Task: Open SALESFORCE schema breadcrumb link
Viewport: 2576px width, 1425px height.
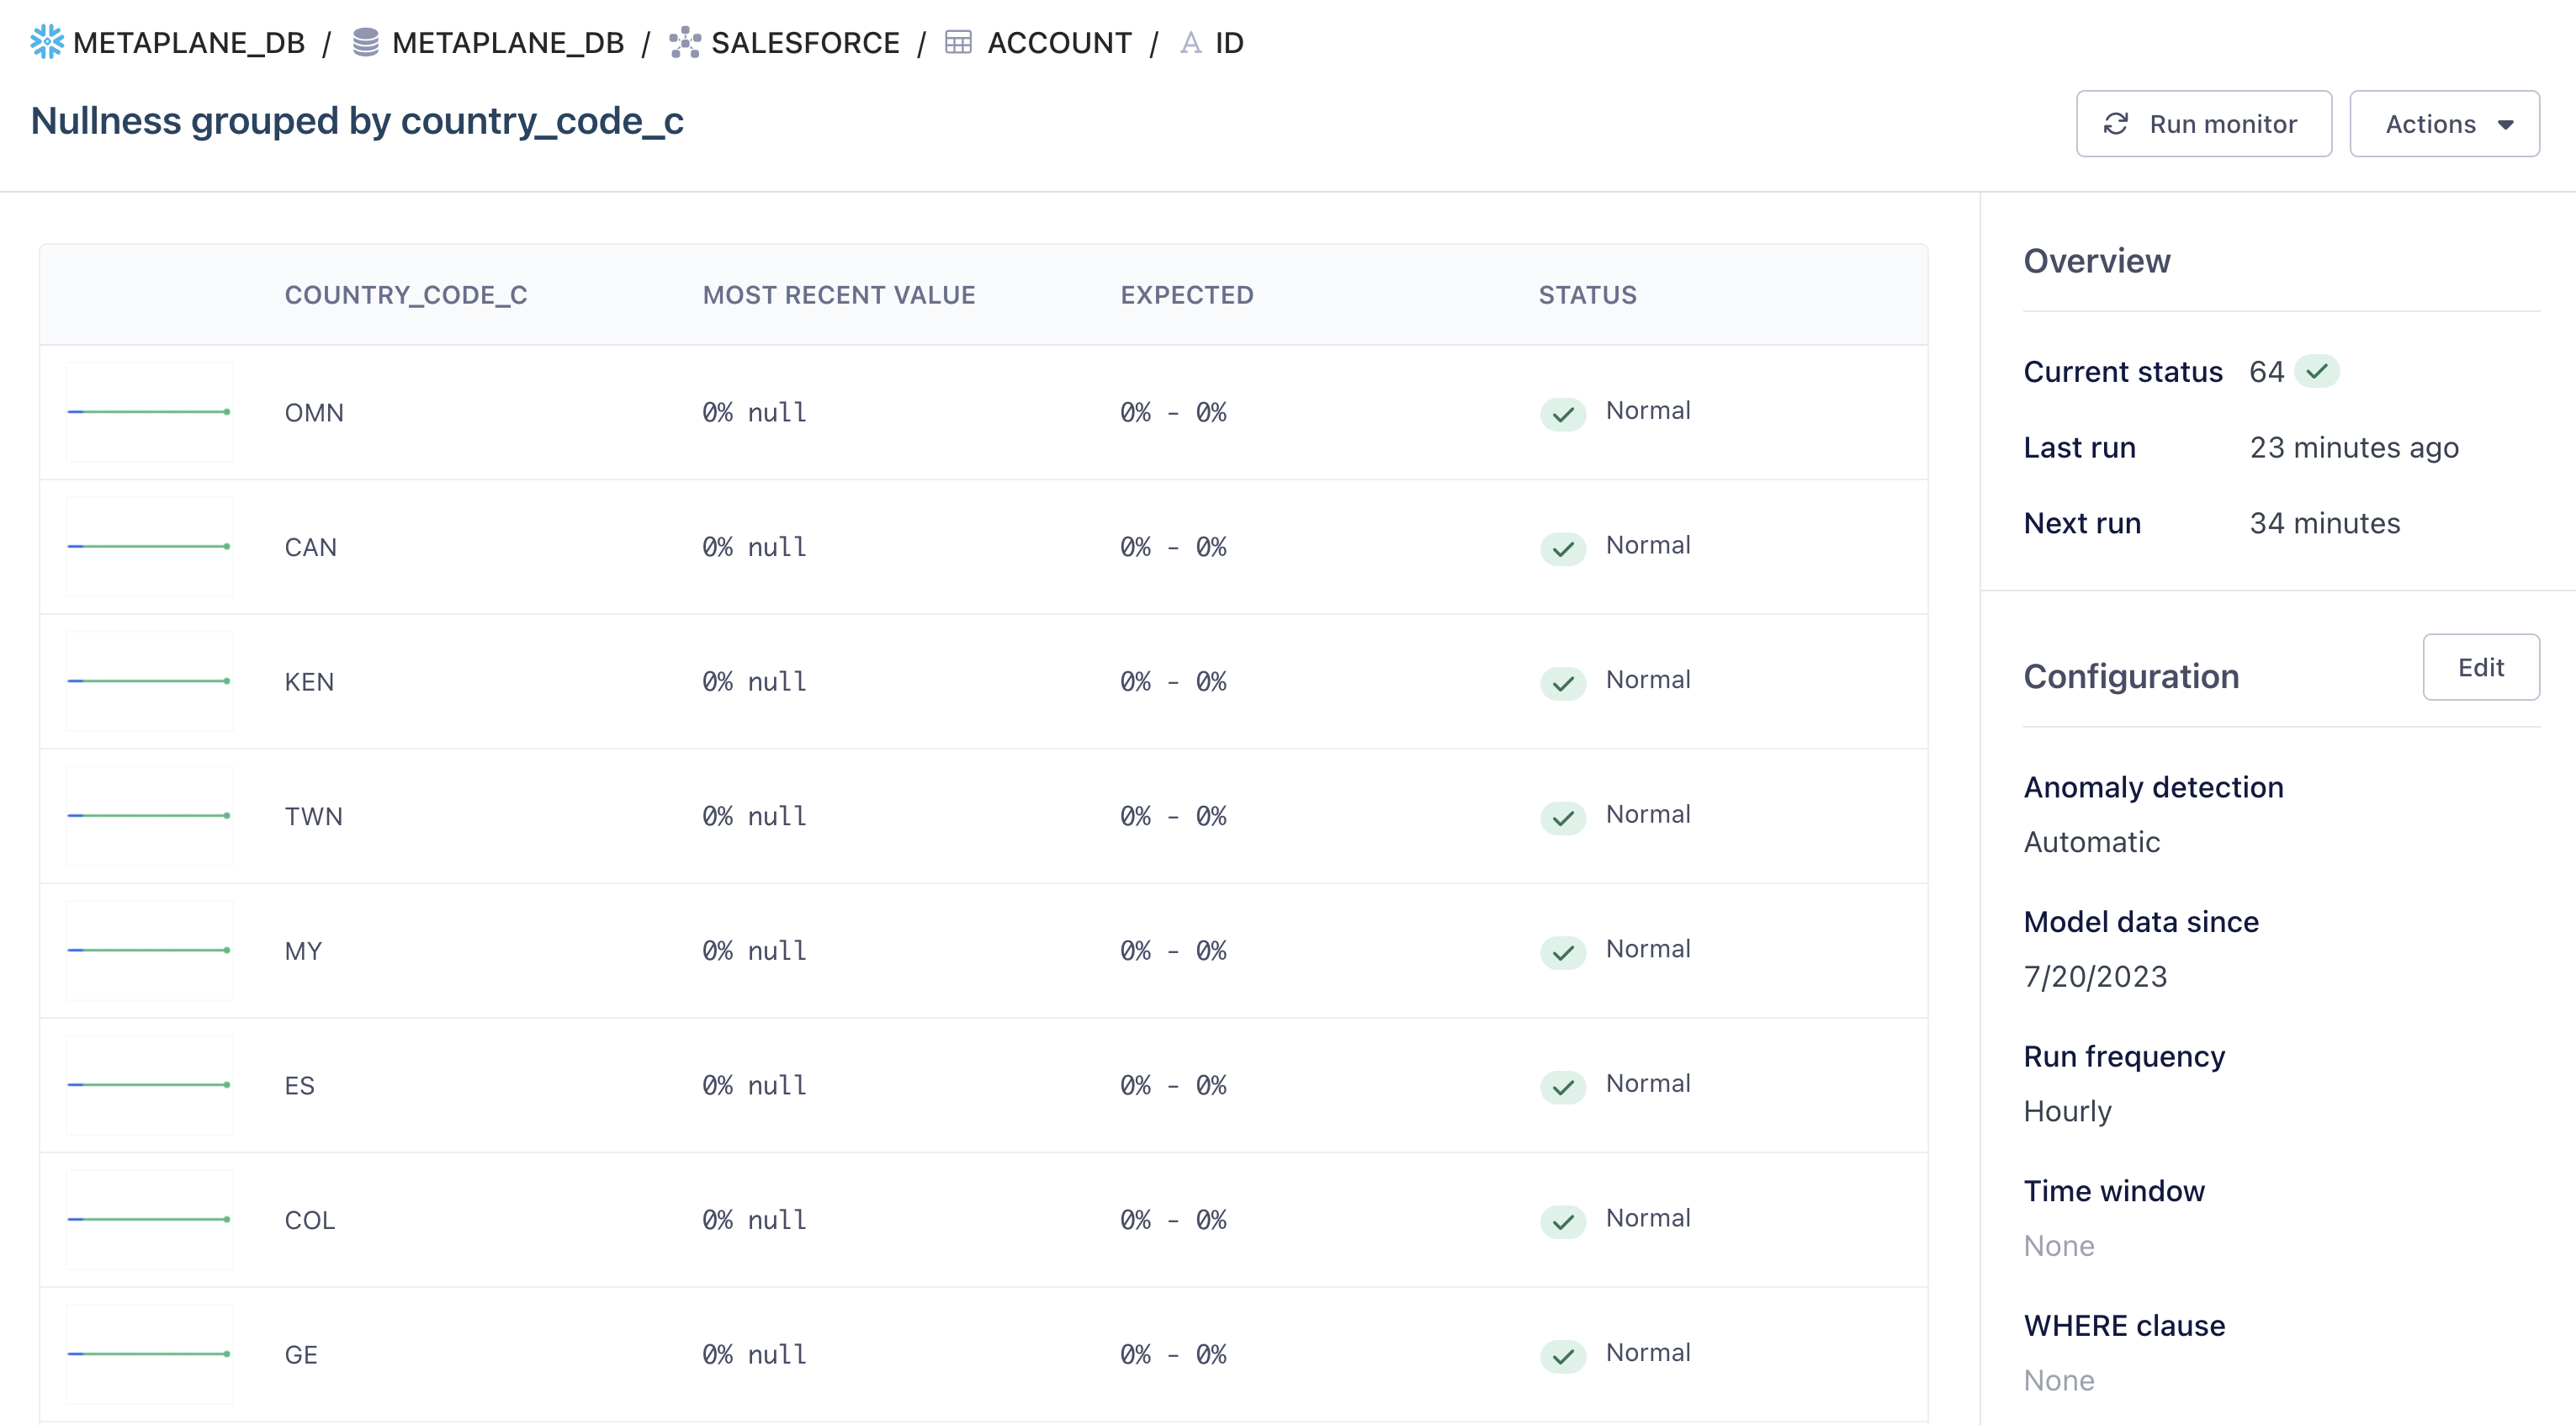Action: coord(805,42)
